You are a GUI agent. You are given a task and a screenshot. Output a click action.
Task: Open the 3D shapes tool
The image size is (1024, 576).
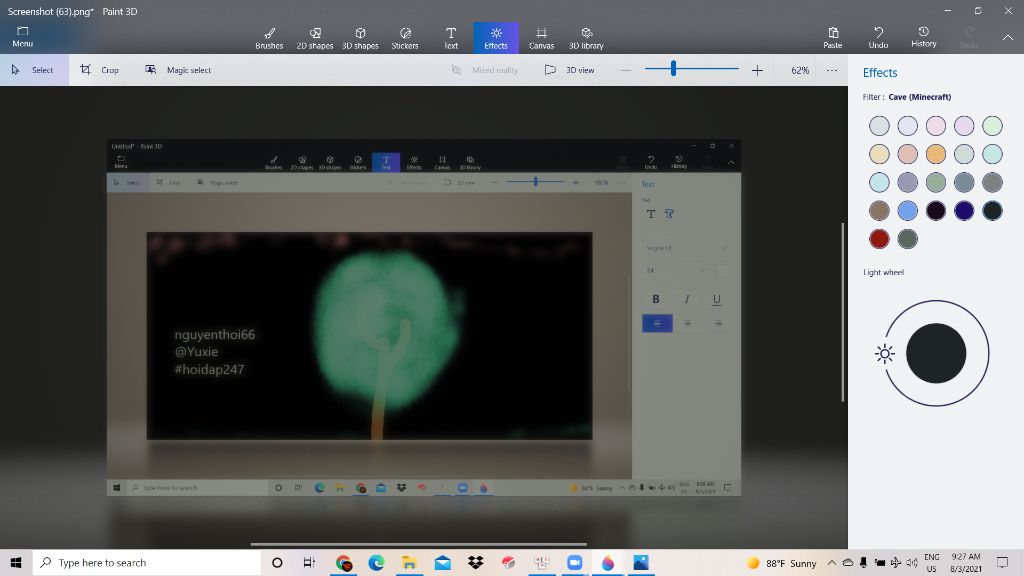tap(360, 38)
